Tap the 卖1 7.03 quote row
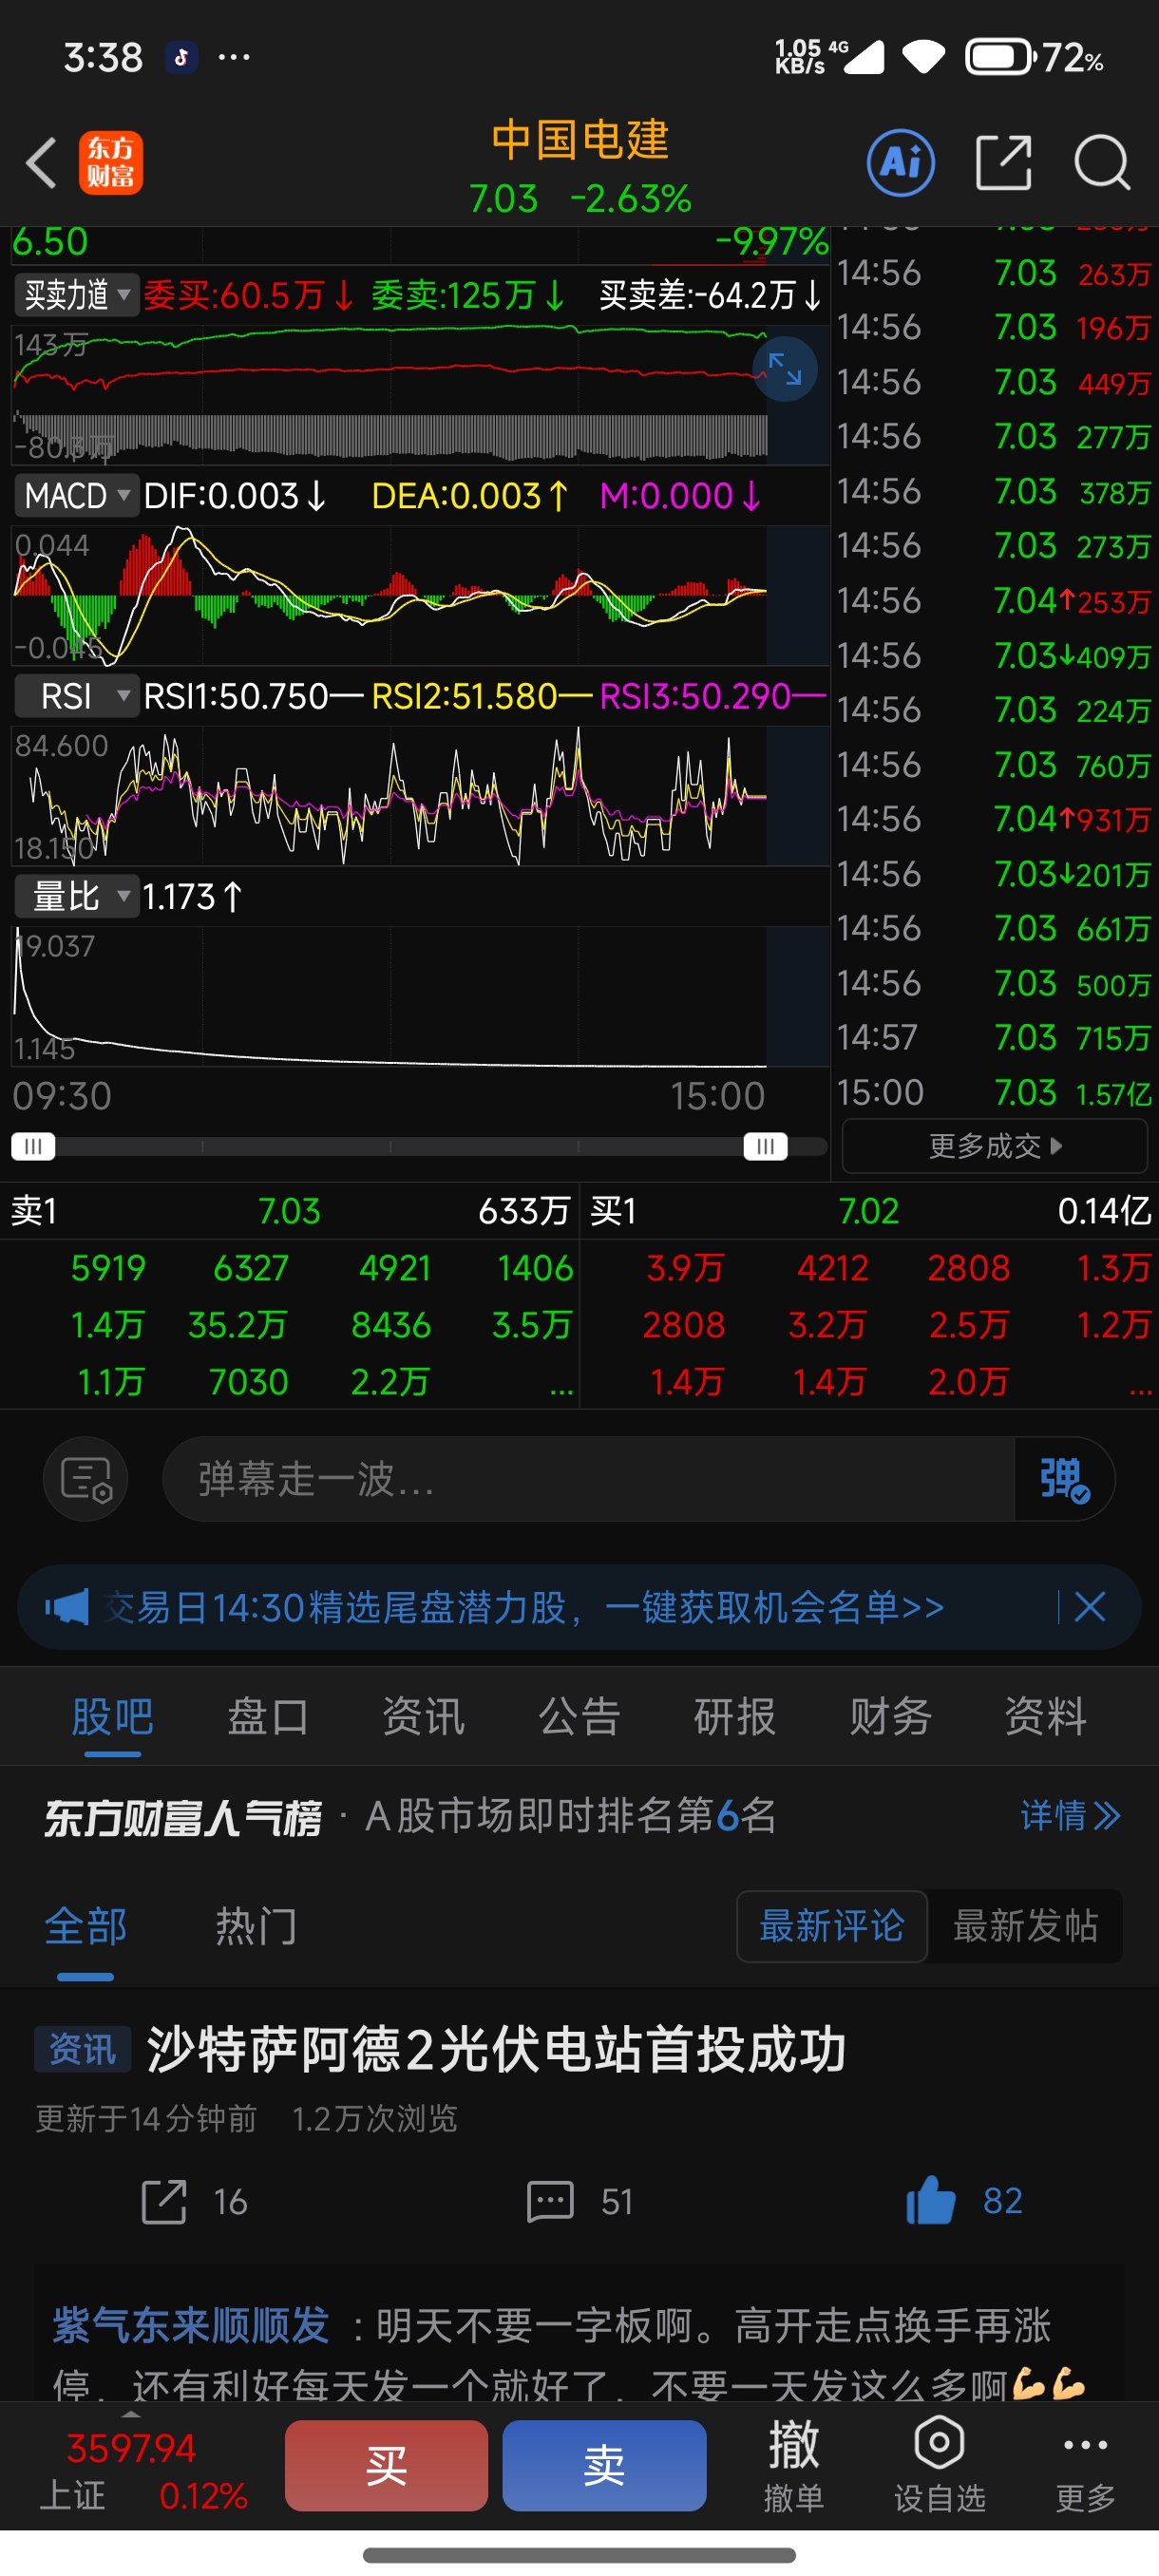The image size is (1159, 2576). [x=290, y=1211]
